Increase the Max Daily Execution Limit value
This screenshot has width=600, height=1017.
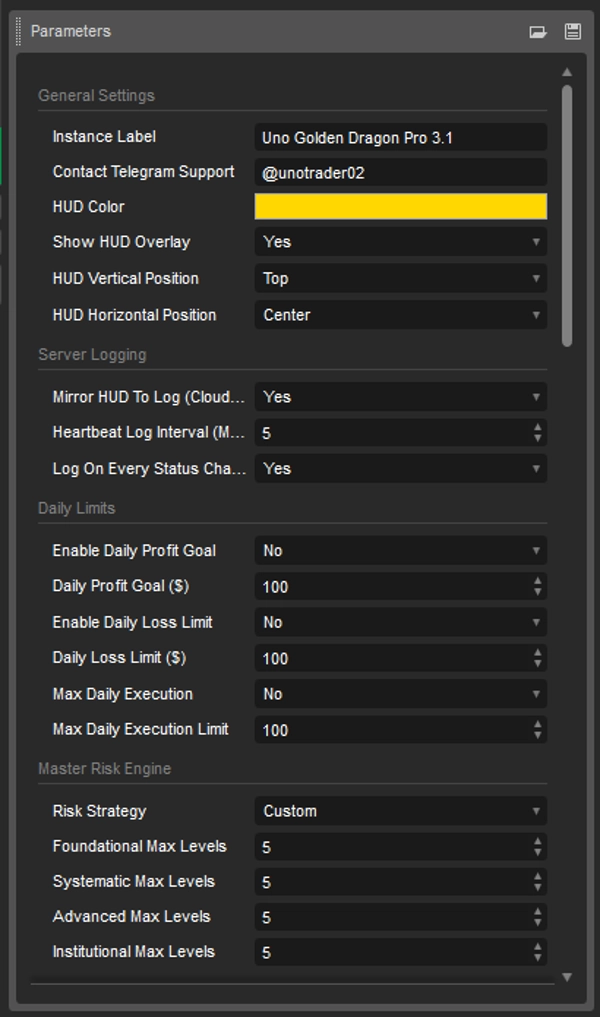pyautogui.click(x=538, y=724)
